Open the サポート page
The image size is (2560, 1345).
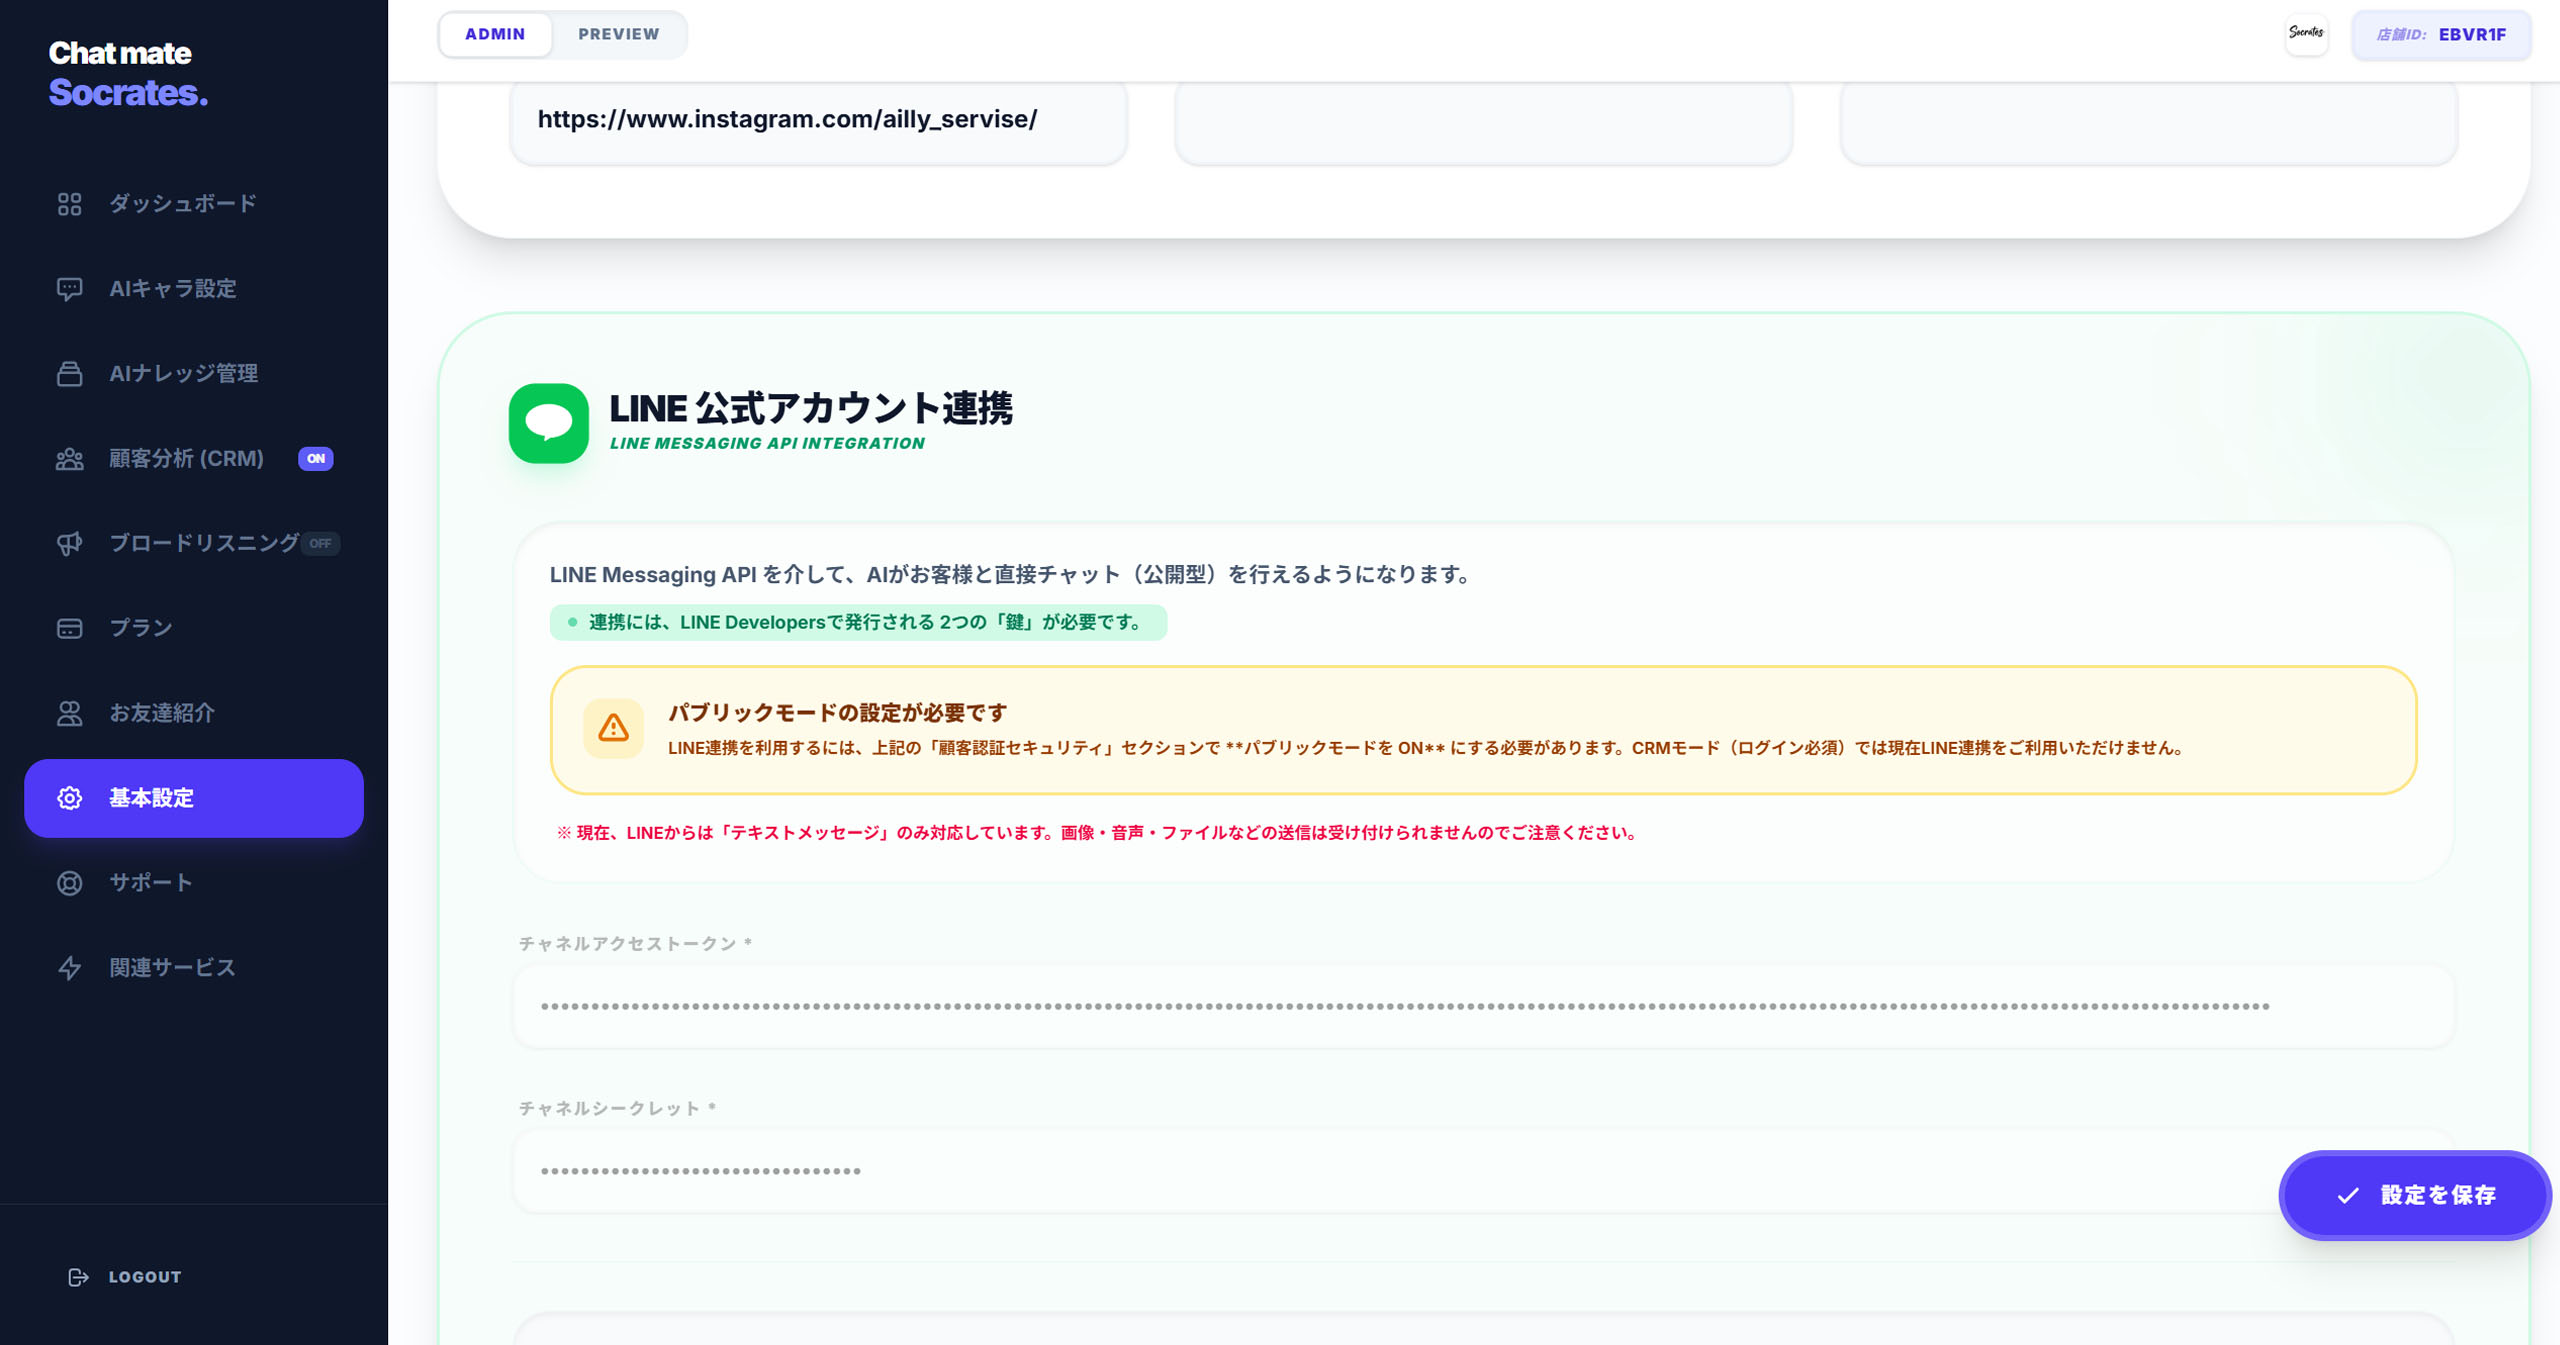pyautogui.click(x=194, y=883)
